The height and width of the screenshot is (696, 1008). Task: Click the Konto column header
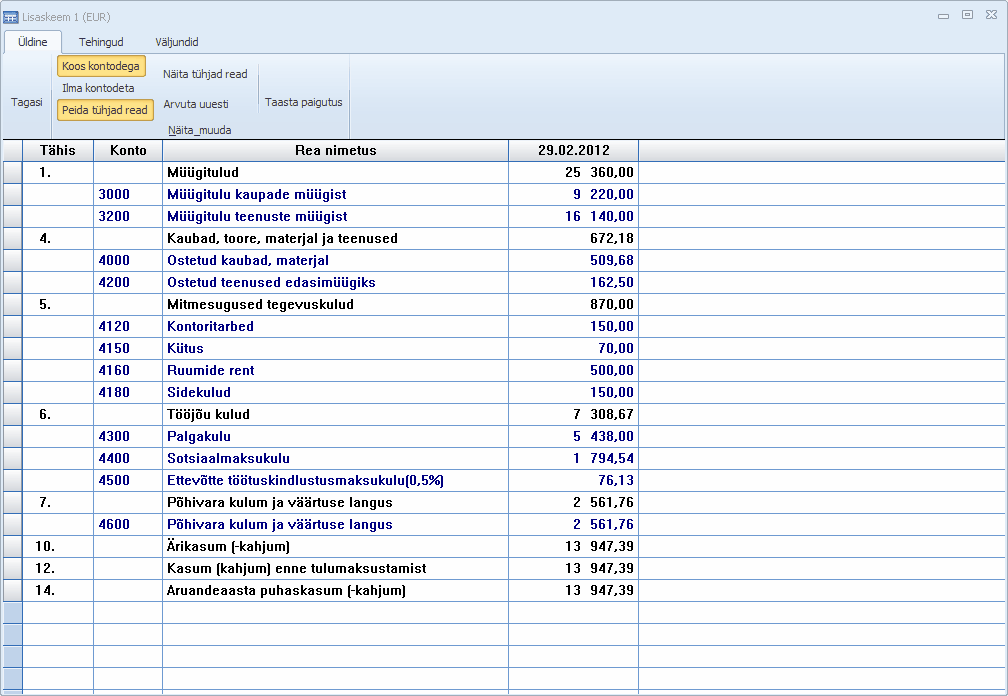[128, 150]
